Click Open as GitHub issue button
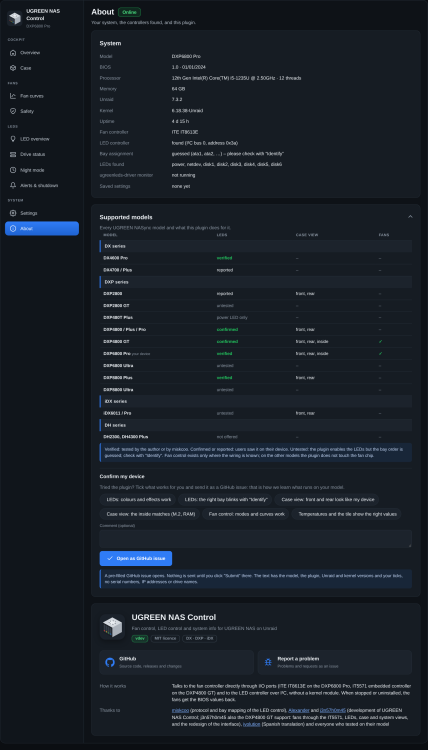The width and height of the screenshot is (428, 750). [x=136, y=558]
